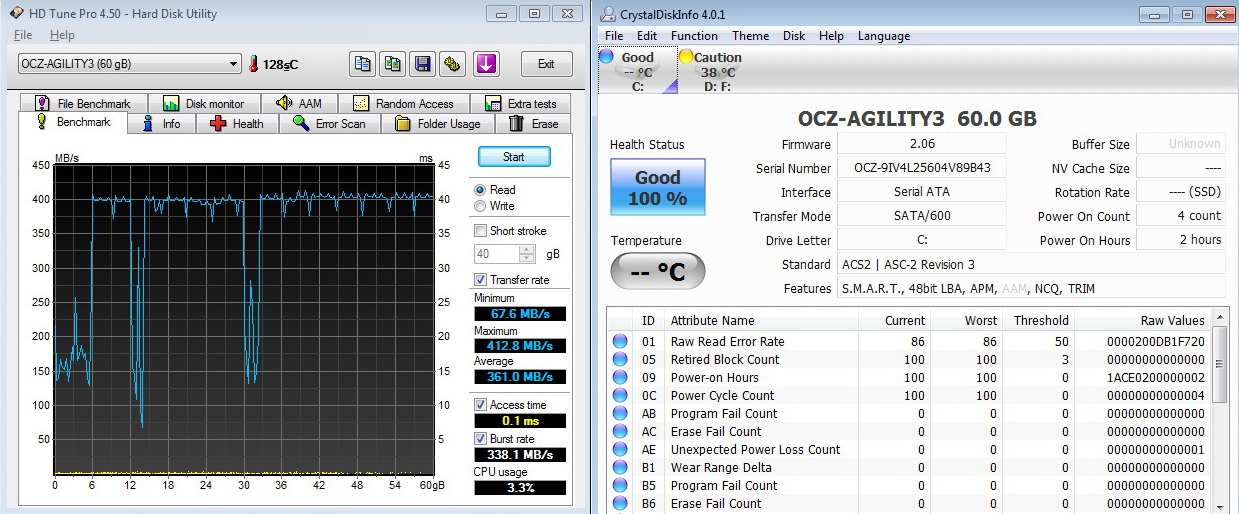
Task: Click the yellow Caution orb for drive D: F:
Action: [686, 57]
